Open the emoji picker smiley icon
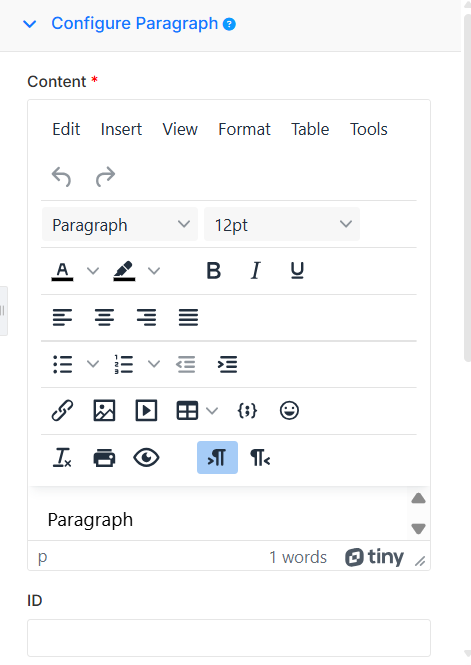 tap(289, 411)
